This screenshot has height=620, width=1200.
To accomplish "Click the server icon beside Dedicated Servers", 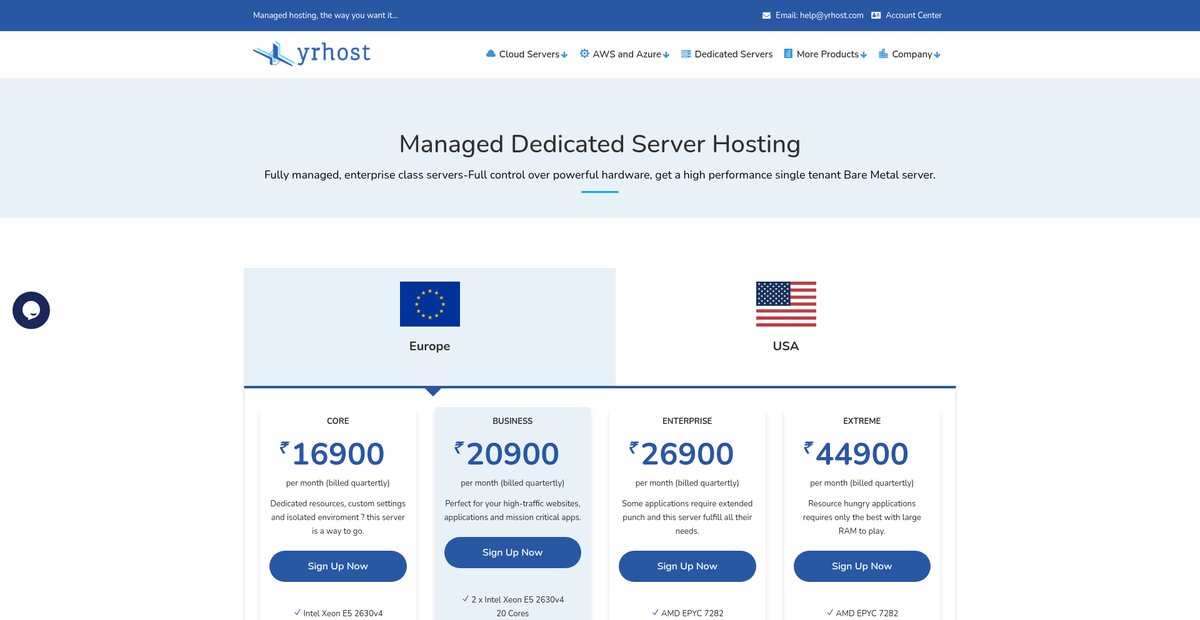I will pos(686,54).
